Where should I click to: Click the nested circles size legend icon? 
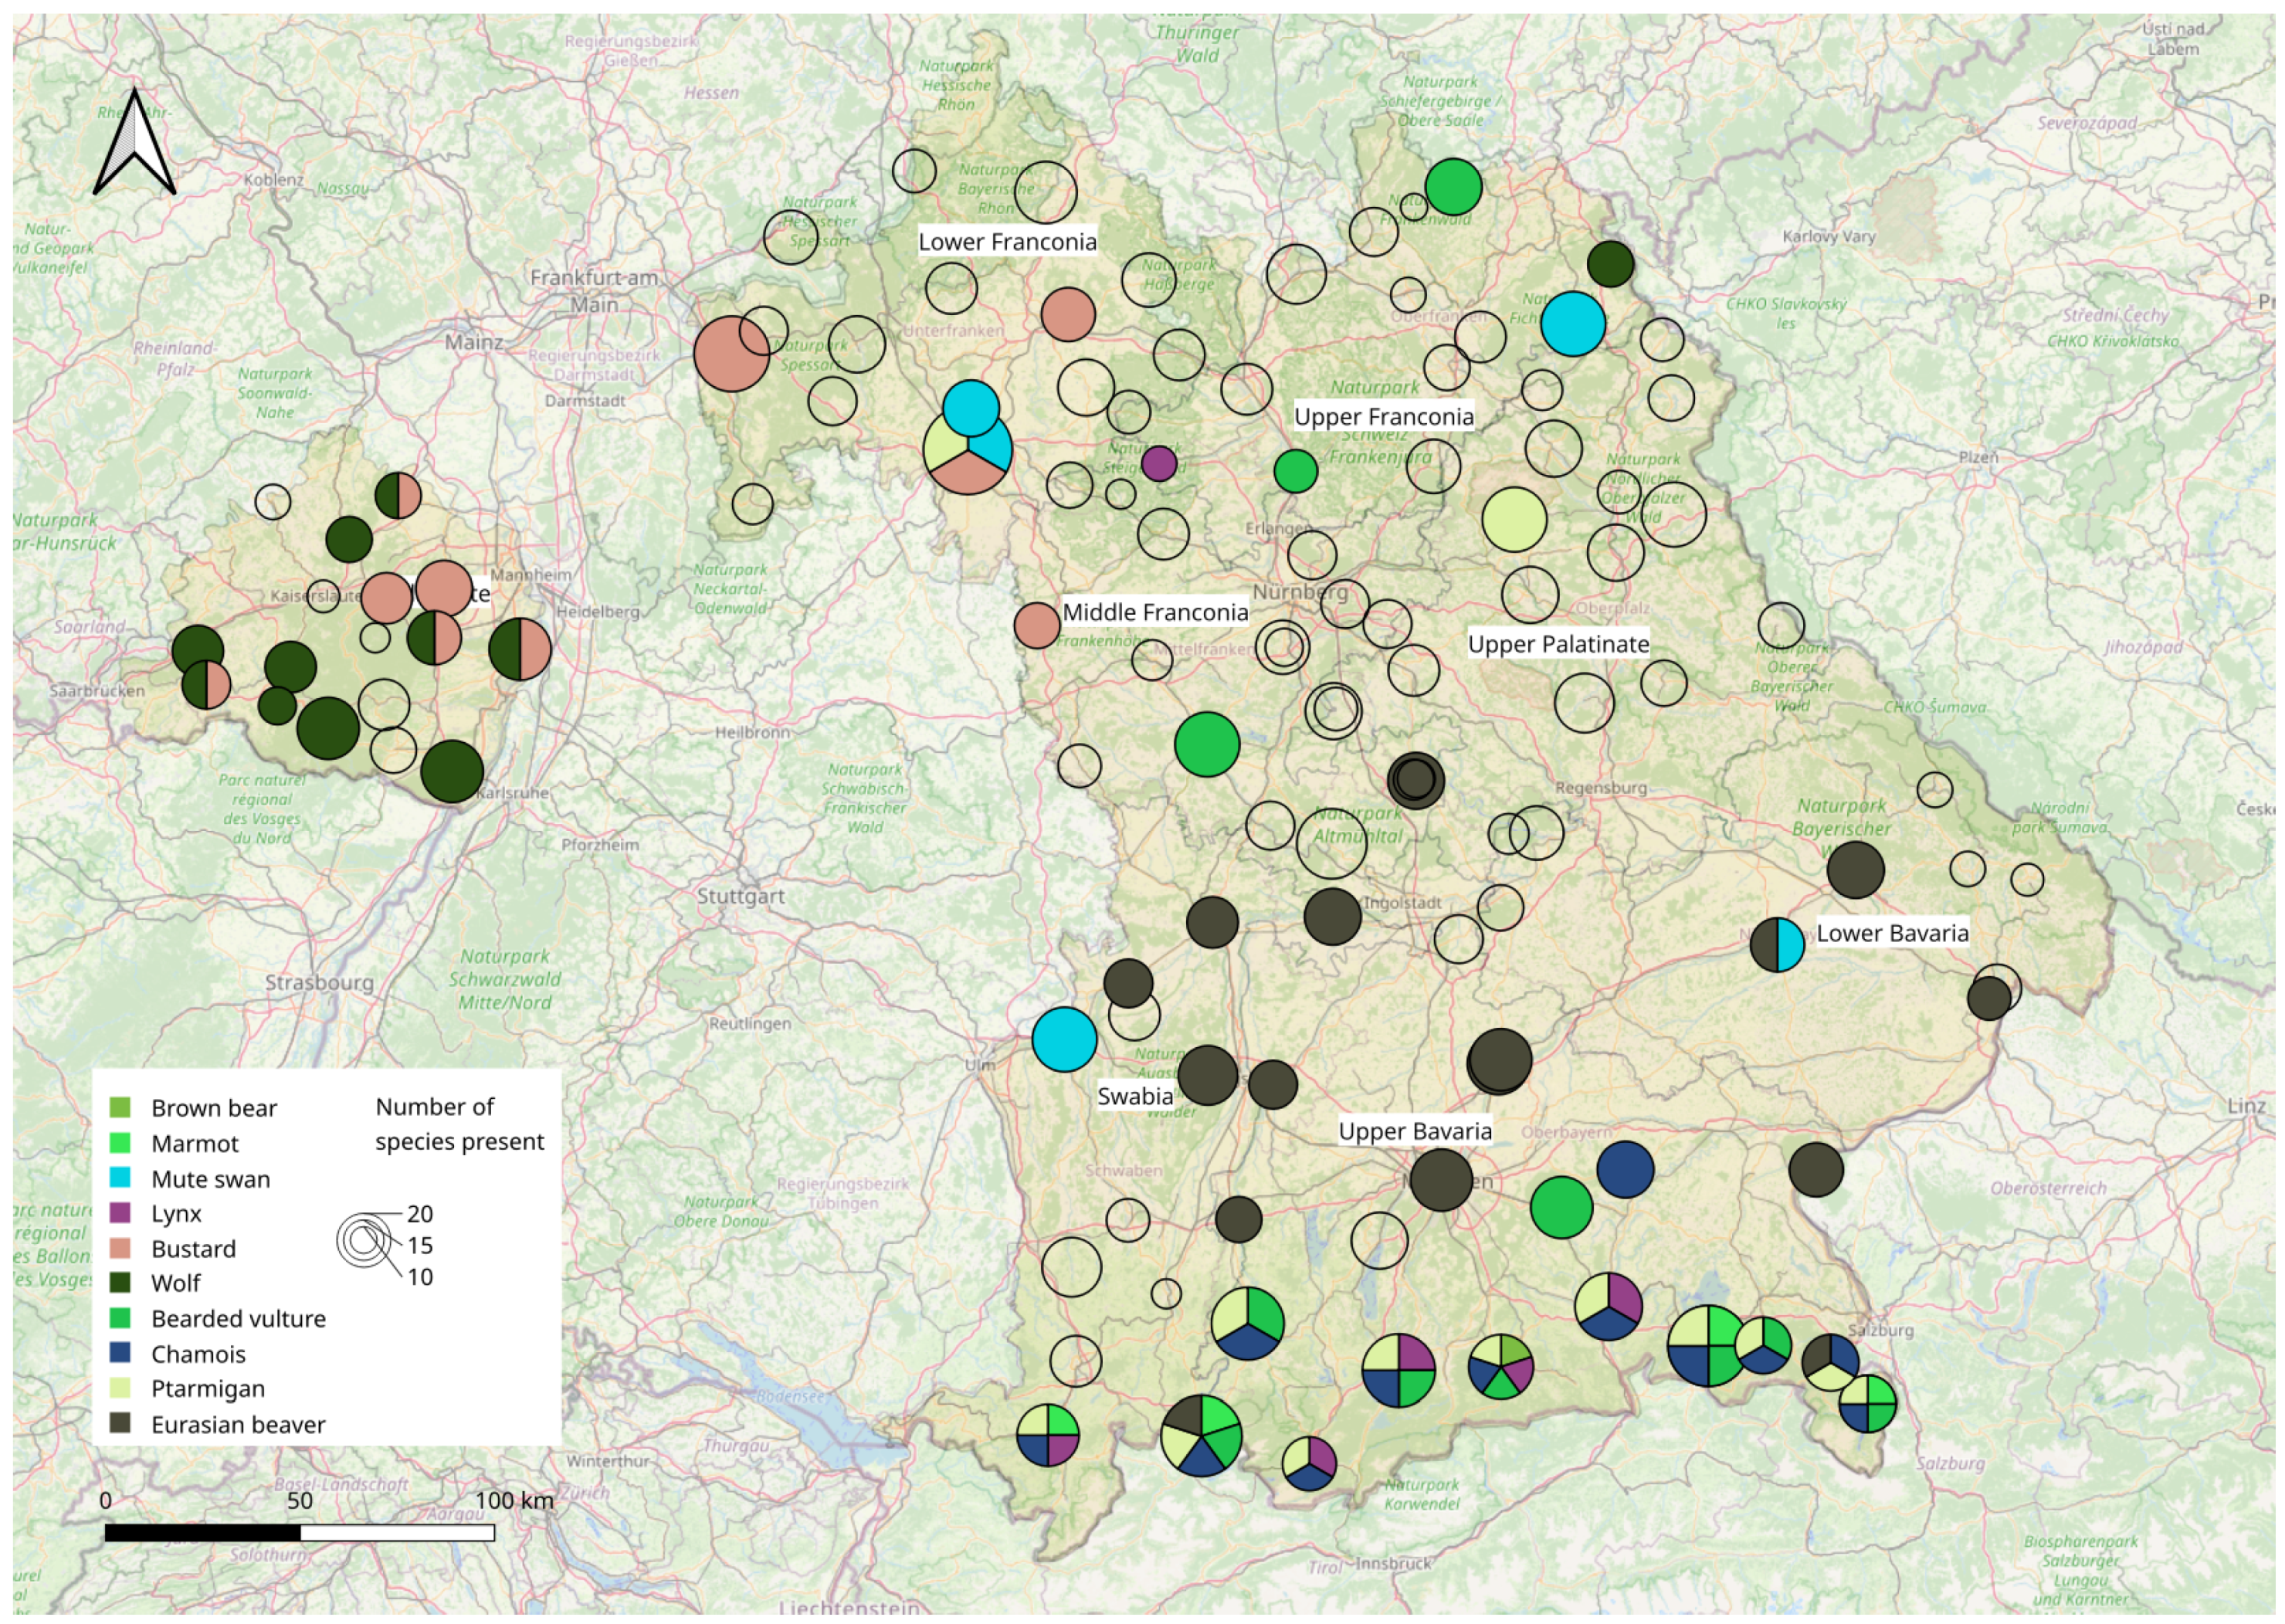coord(362,1241)
